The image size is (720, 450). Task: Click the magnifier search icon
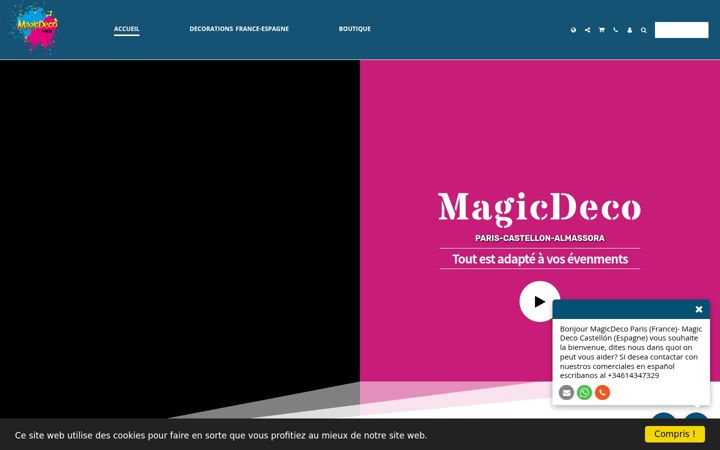(644, 30)
